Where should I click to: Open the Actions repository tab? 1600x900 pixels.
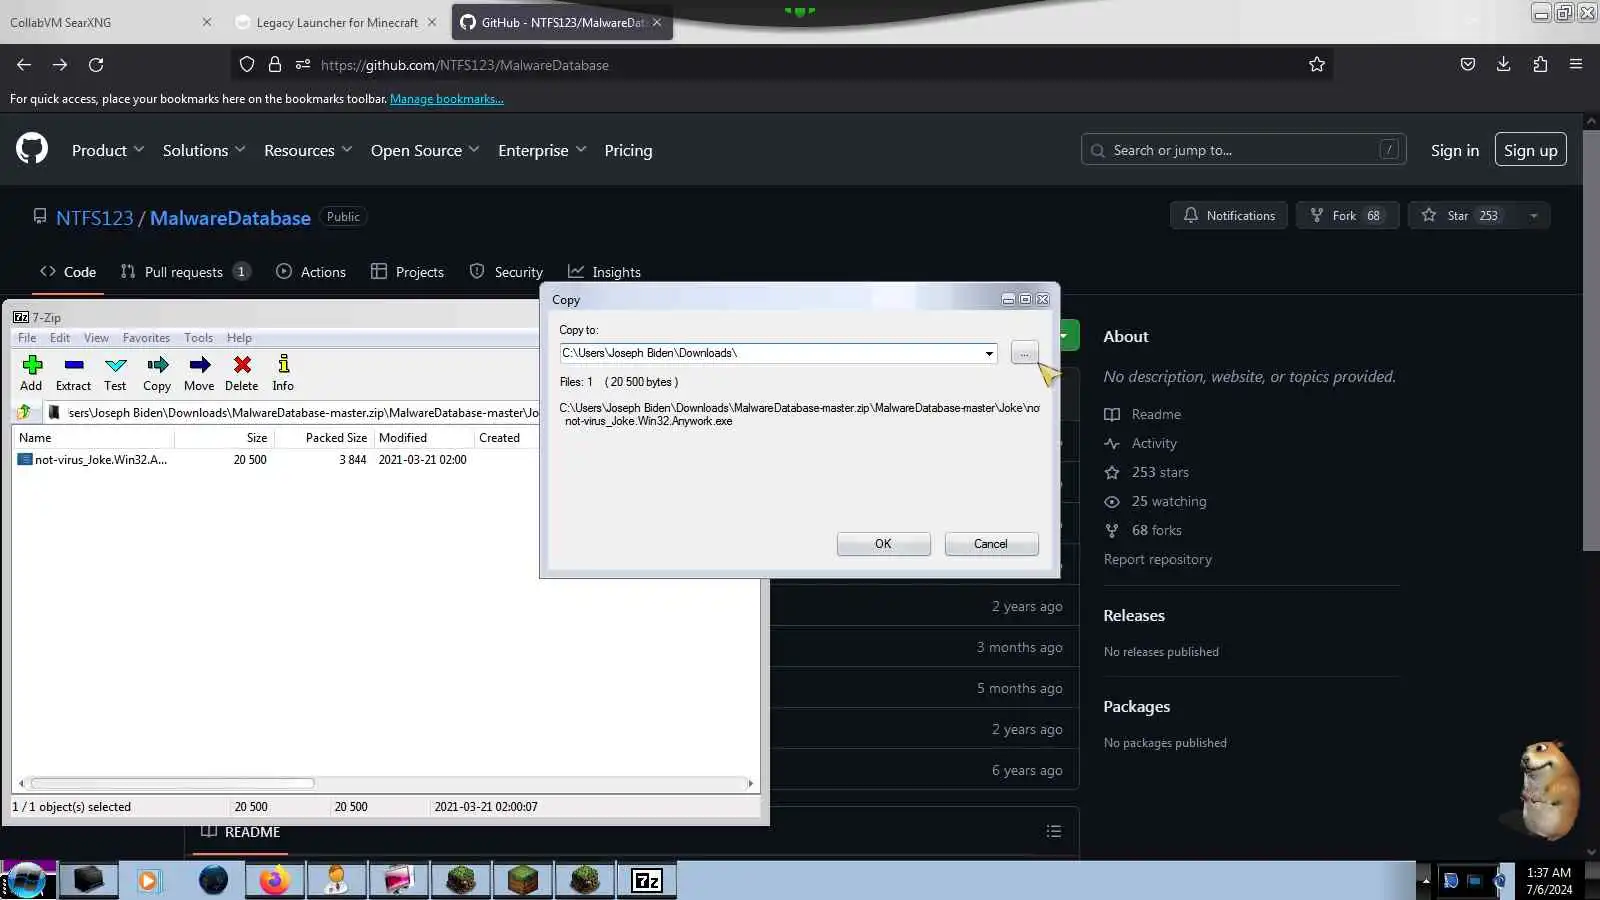tap(311, 272)
